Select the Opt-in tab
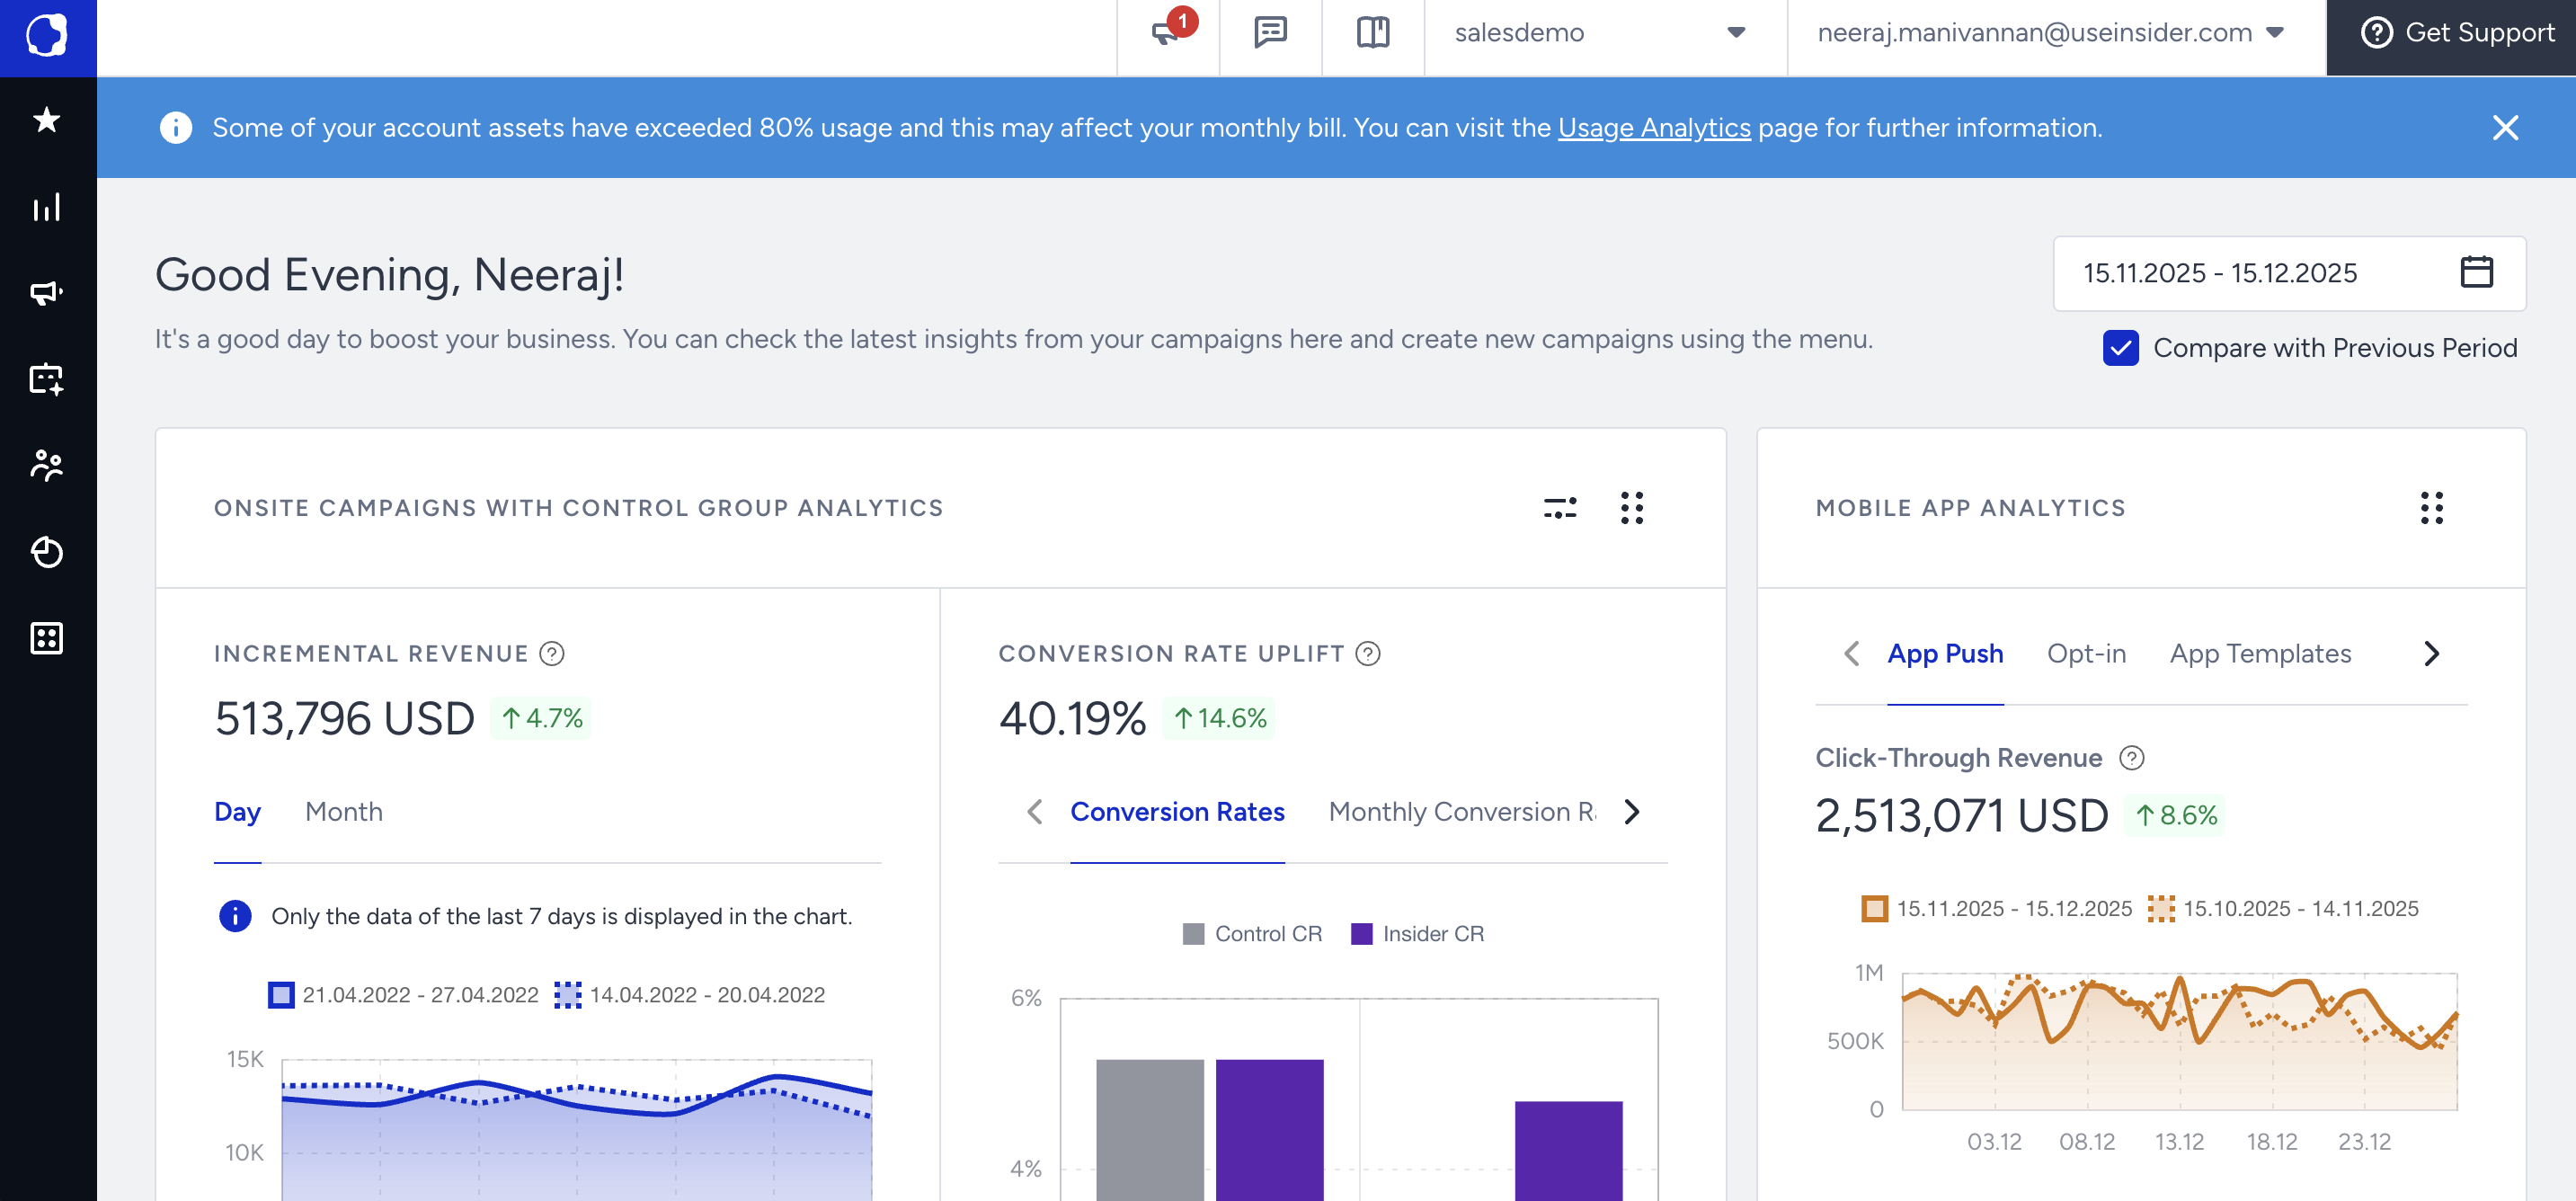Image resolution: width=2576 pixels, height=1201 pixels. [2086, 654]
